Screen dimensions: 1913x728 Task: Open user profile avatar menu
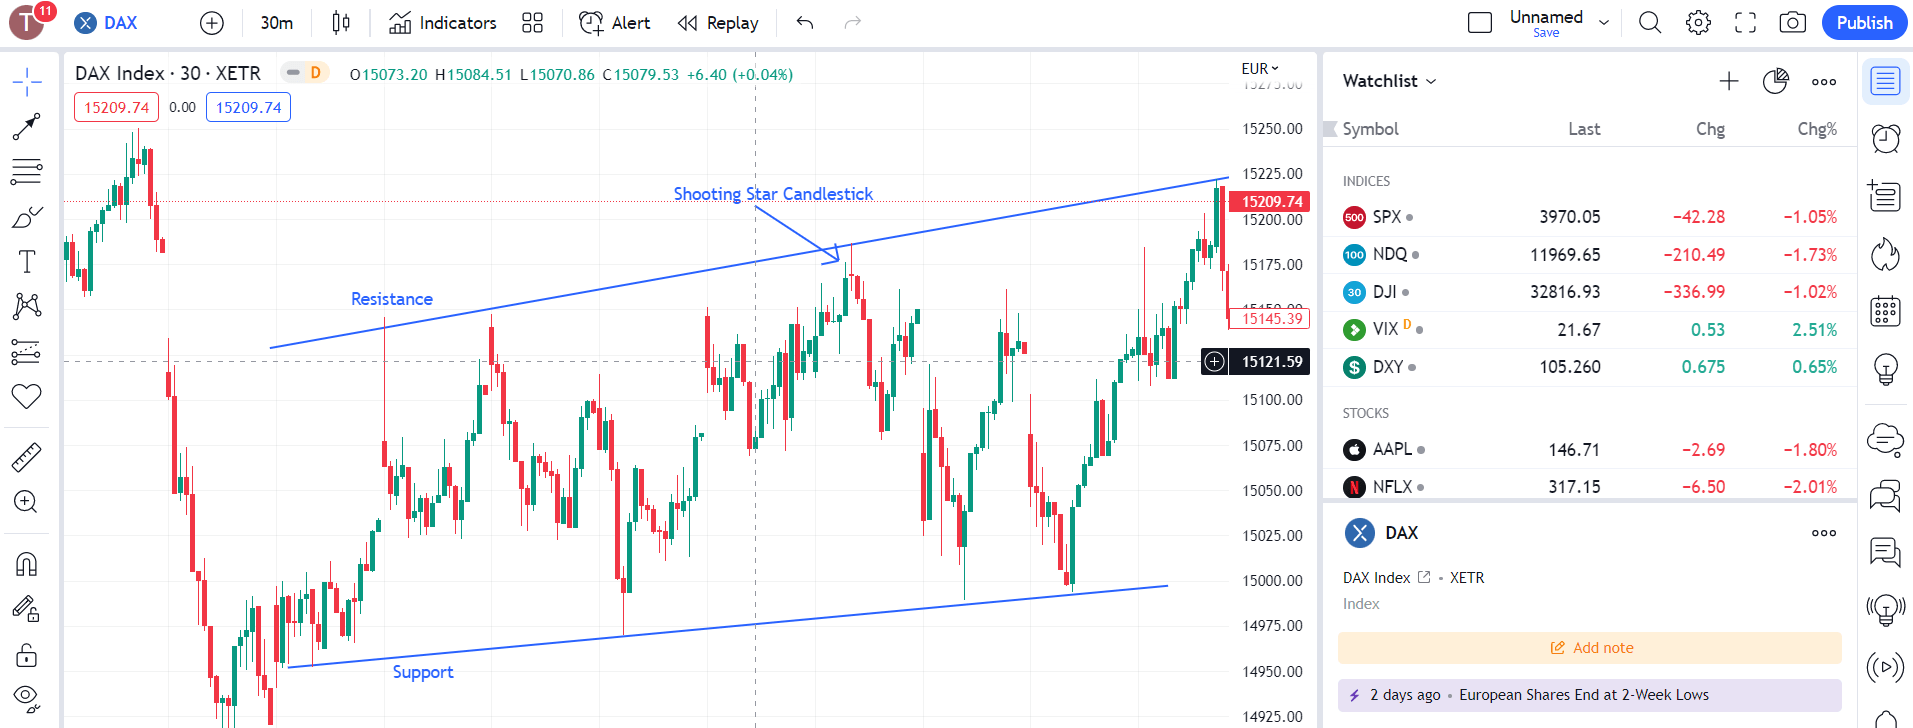(x=27, y=22)
